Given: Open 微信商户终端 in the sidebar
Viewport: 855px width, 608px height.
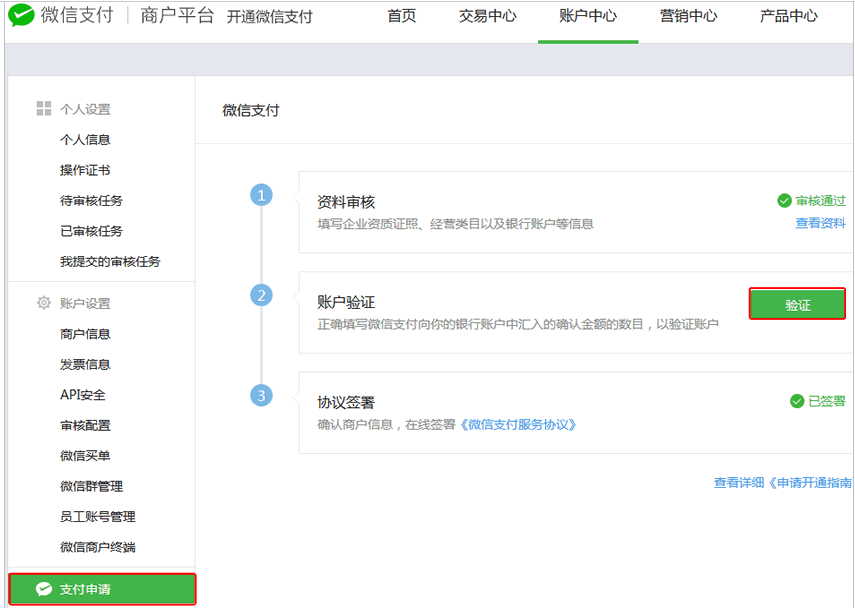Looking at the screenshot, I should [98, 547].
